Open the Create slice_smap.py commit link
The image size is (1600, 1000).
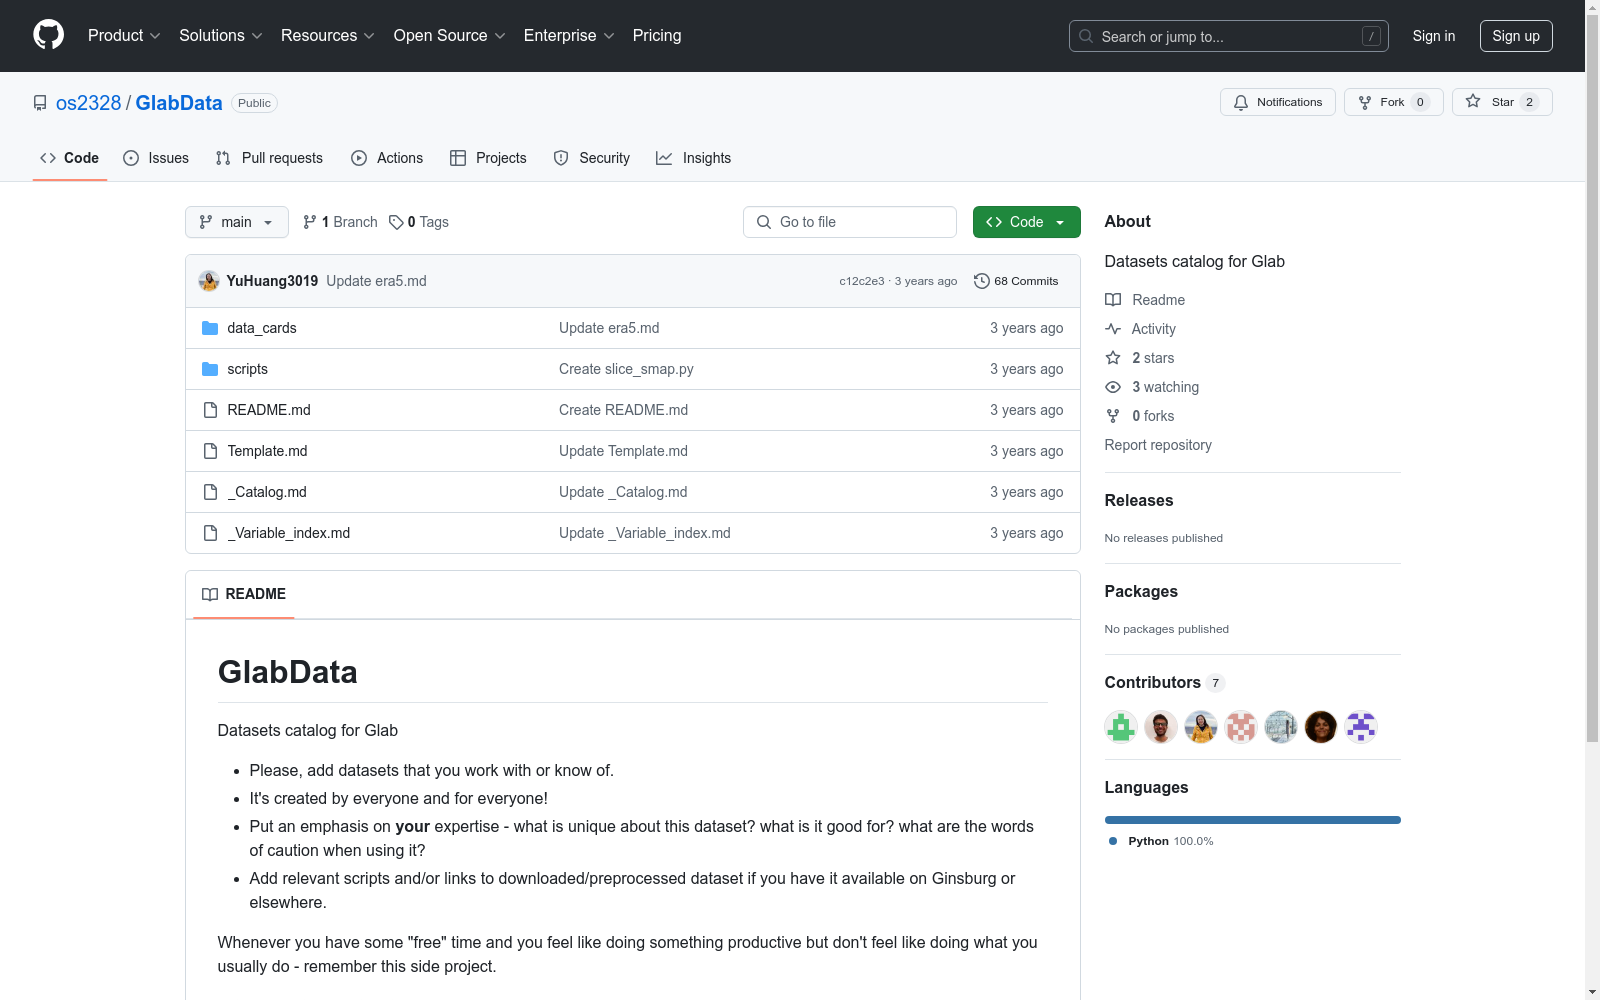click(x=626, y=369)
